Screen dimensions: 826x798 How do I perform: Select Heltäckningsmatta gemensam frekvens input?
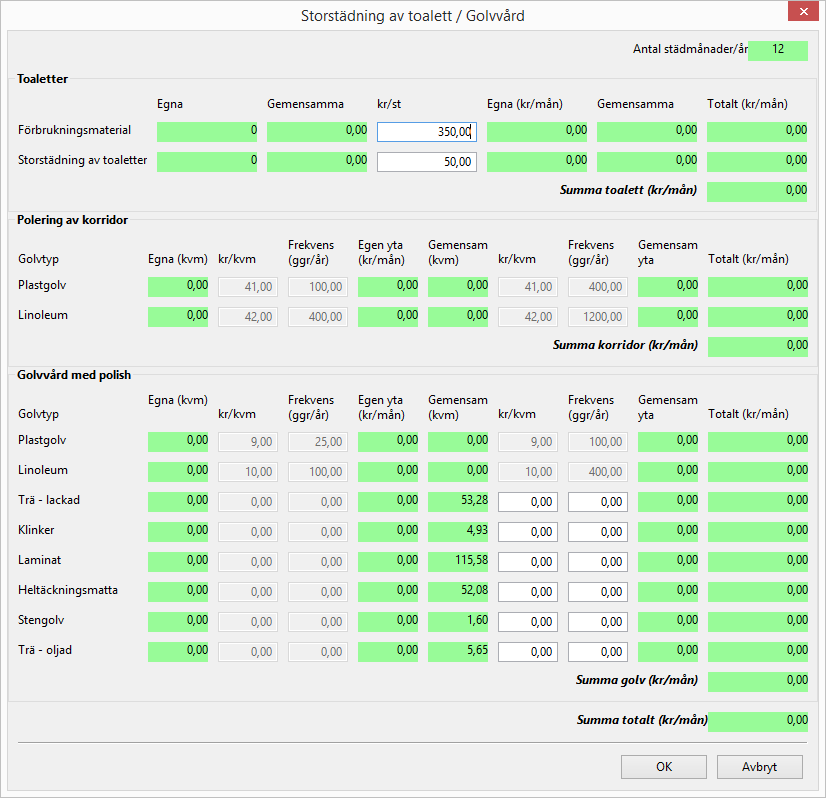point(598,591)
